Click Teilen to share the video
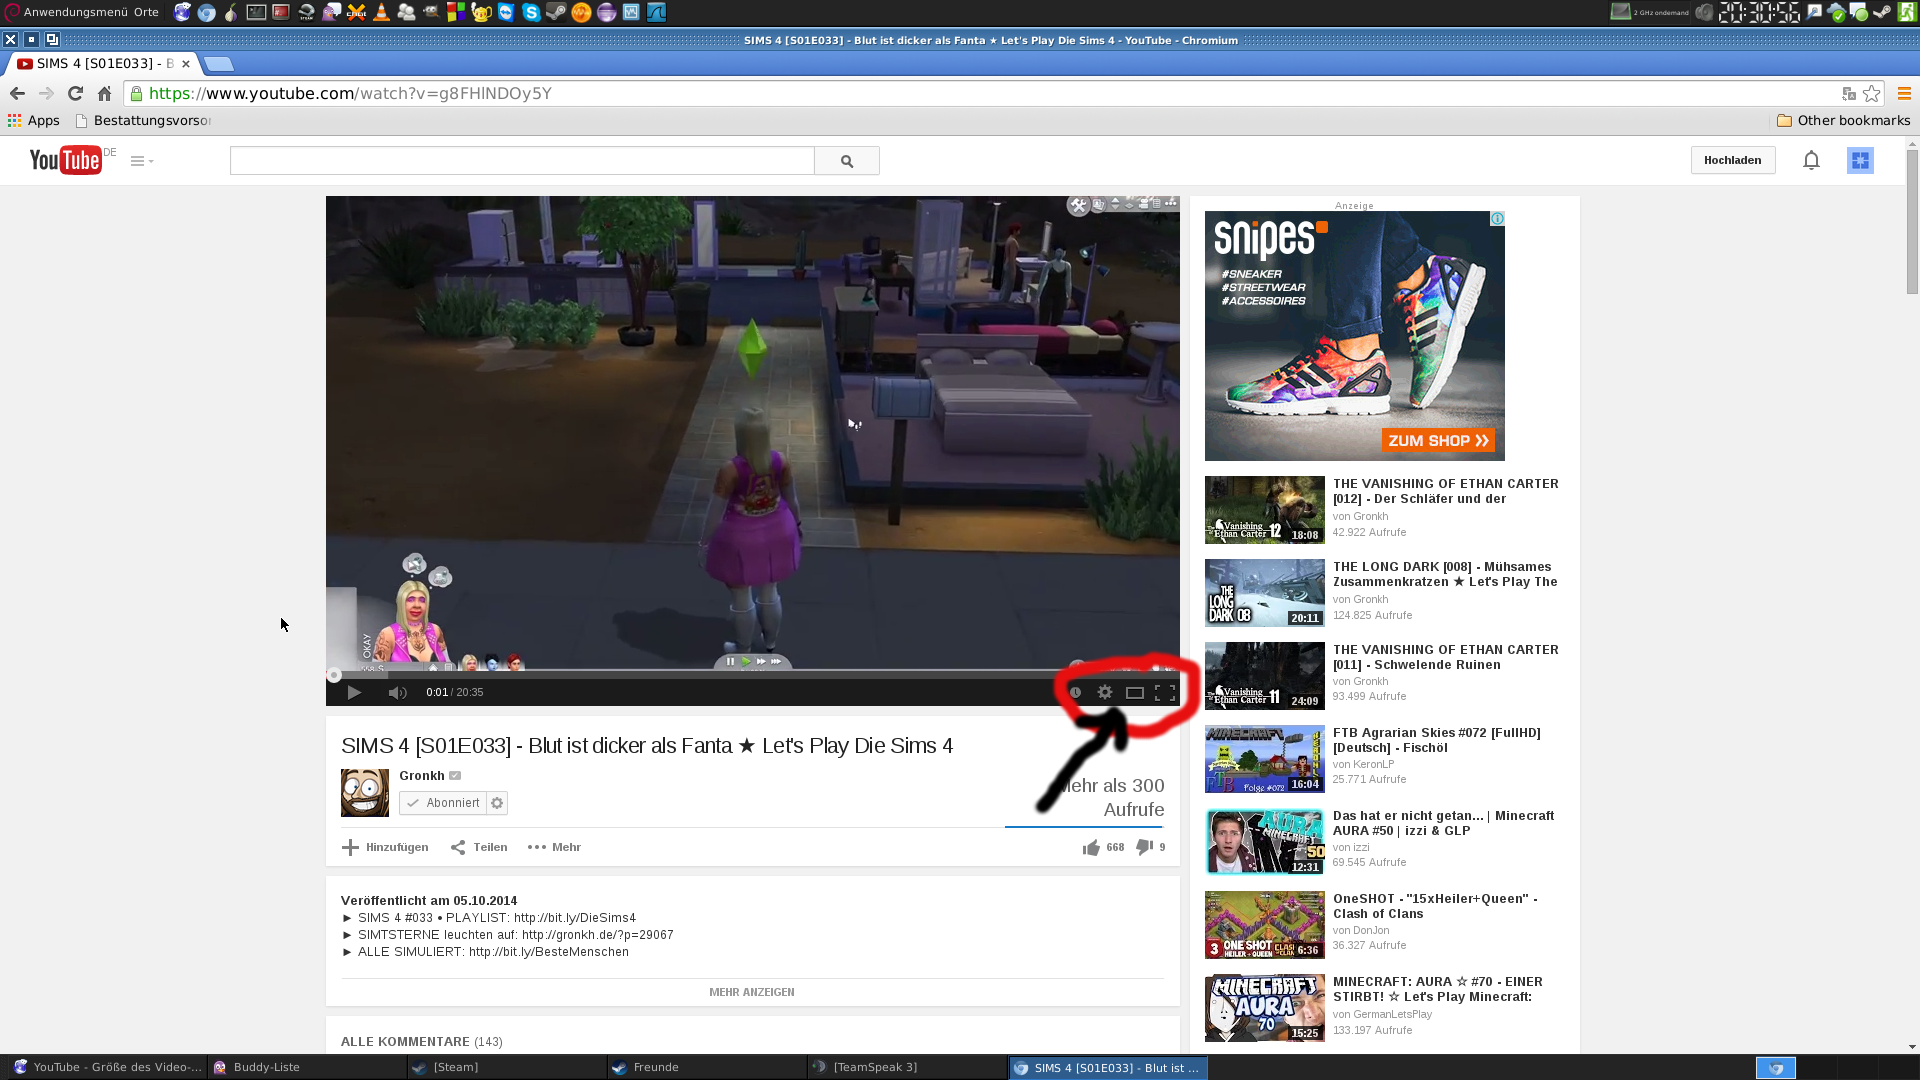The width and height of the screenshot is (1920, 1080). [x=479, y=847]
